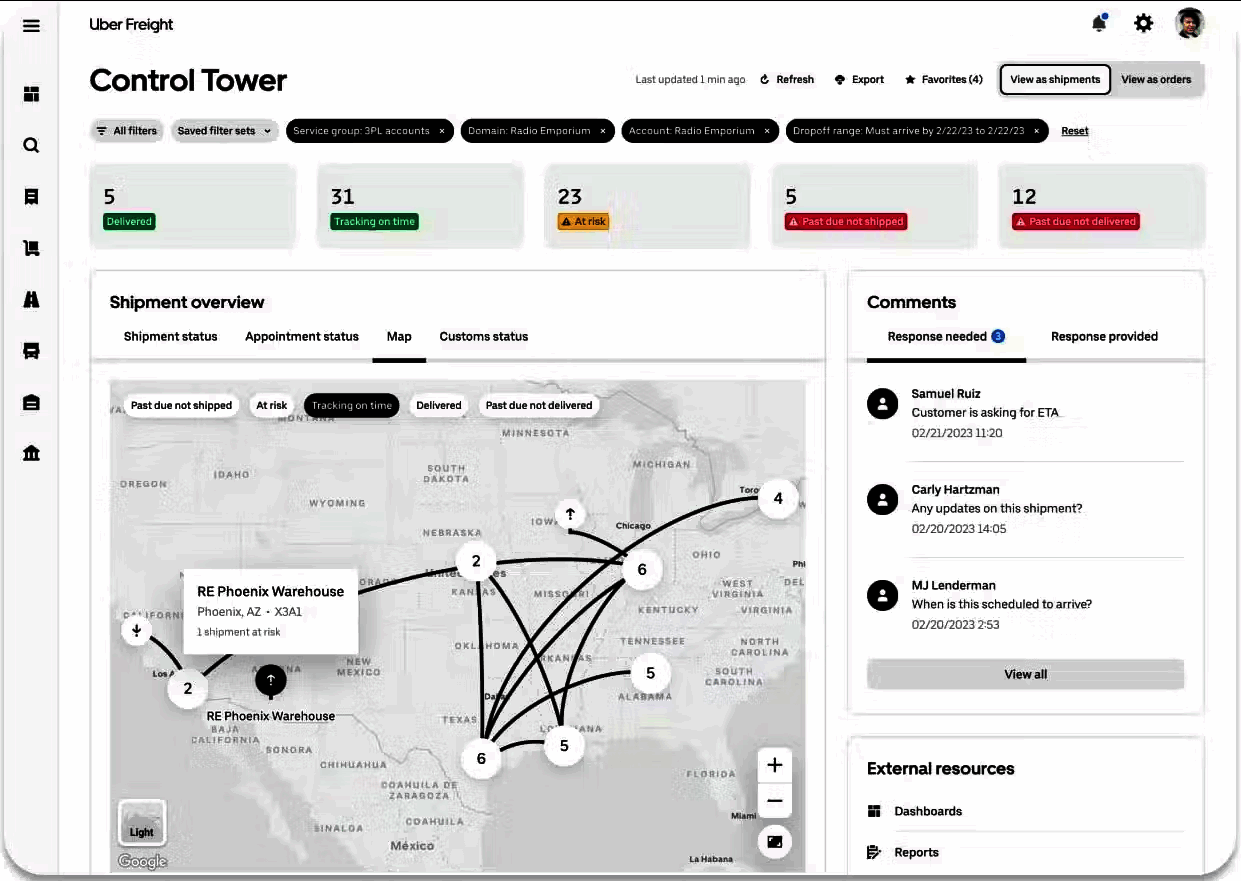Switch to View as orders
Viewport: 1241px width, 881px height.
[1156, 80]
